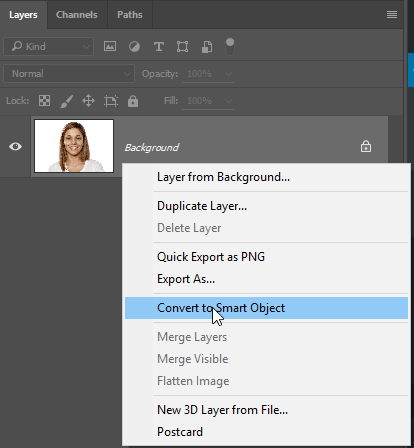Screen dimensions: 414x448
Task: Filter for type layers icon
Action: tap(159, 47)
